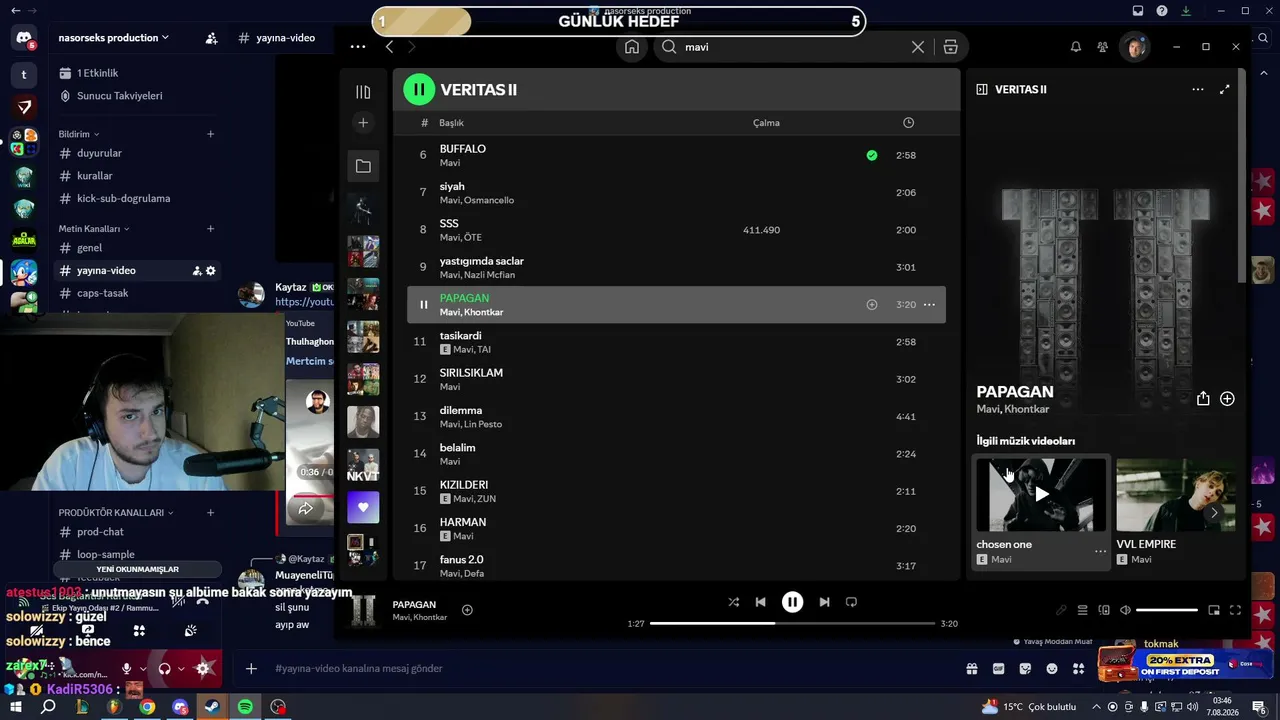The height and width of the screenshot is (720, 1280).
Task: Pause VERITAS II with green button
Action: pos(419,89)
